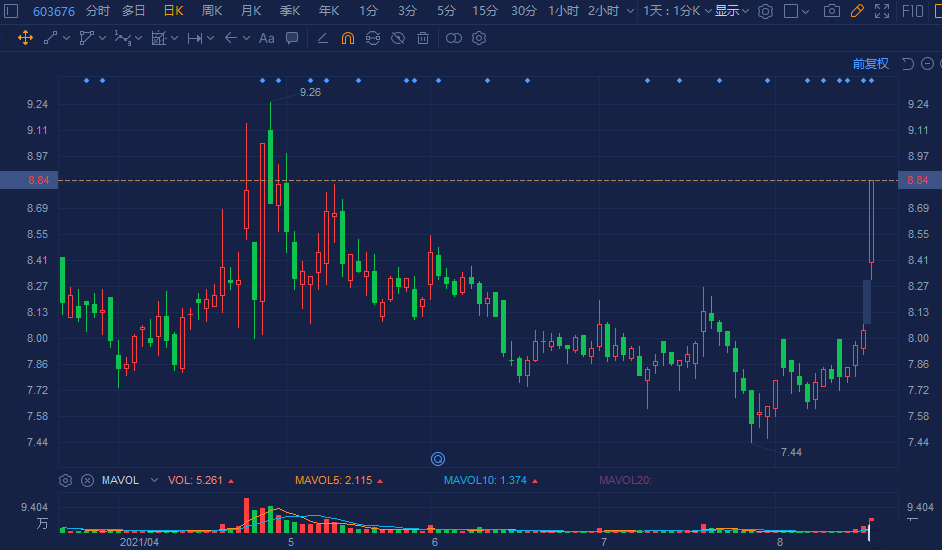
Task: Select the Aa text annotation tool
Action: pyautogui.click(x=266, y=38)
